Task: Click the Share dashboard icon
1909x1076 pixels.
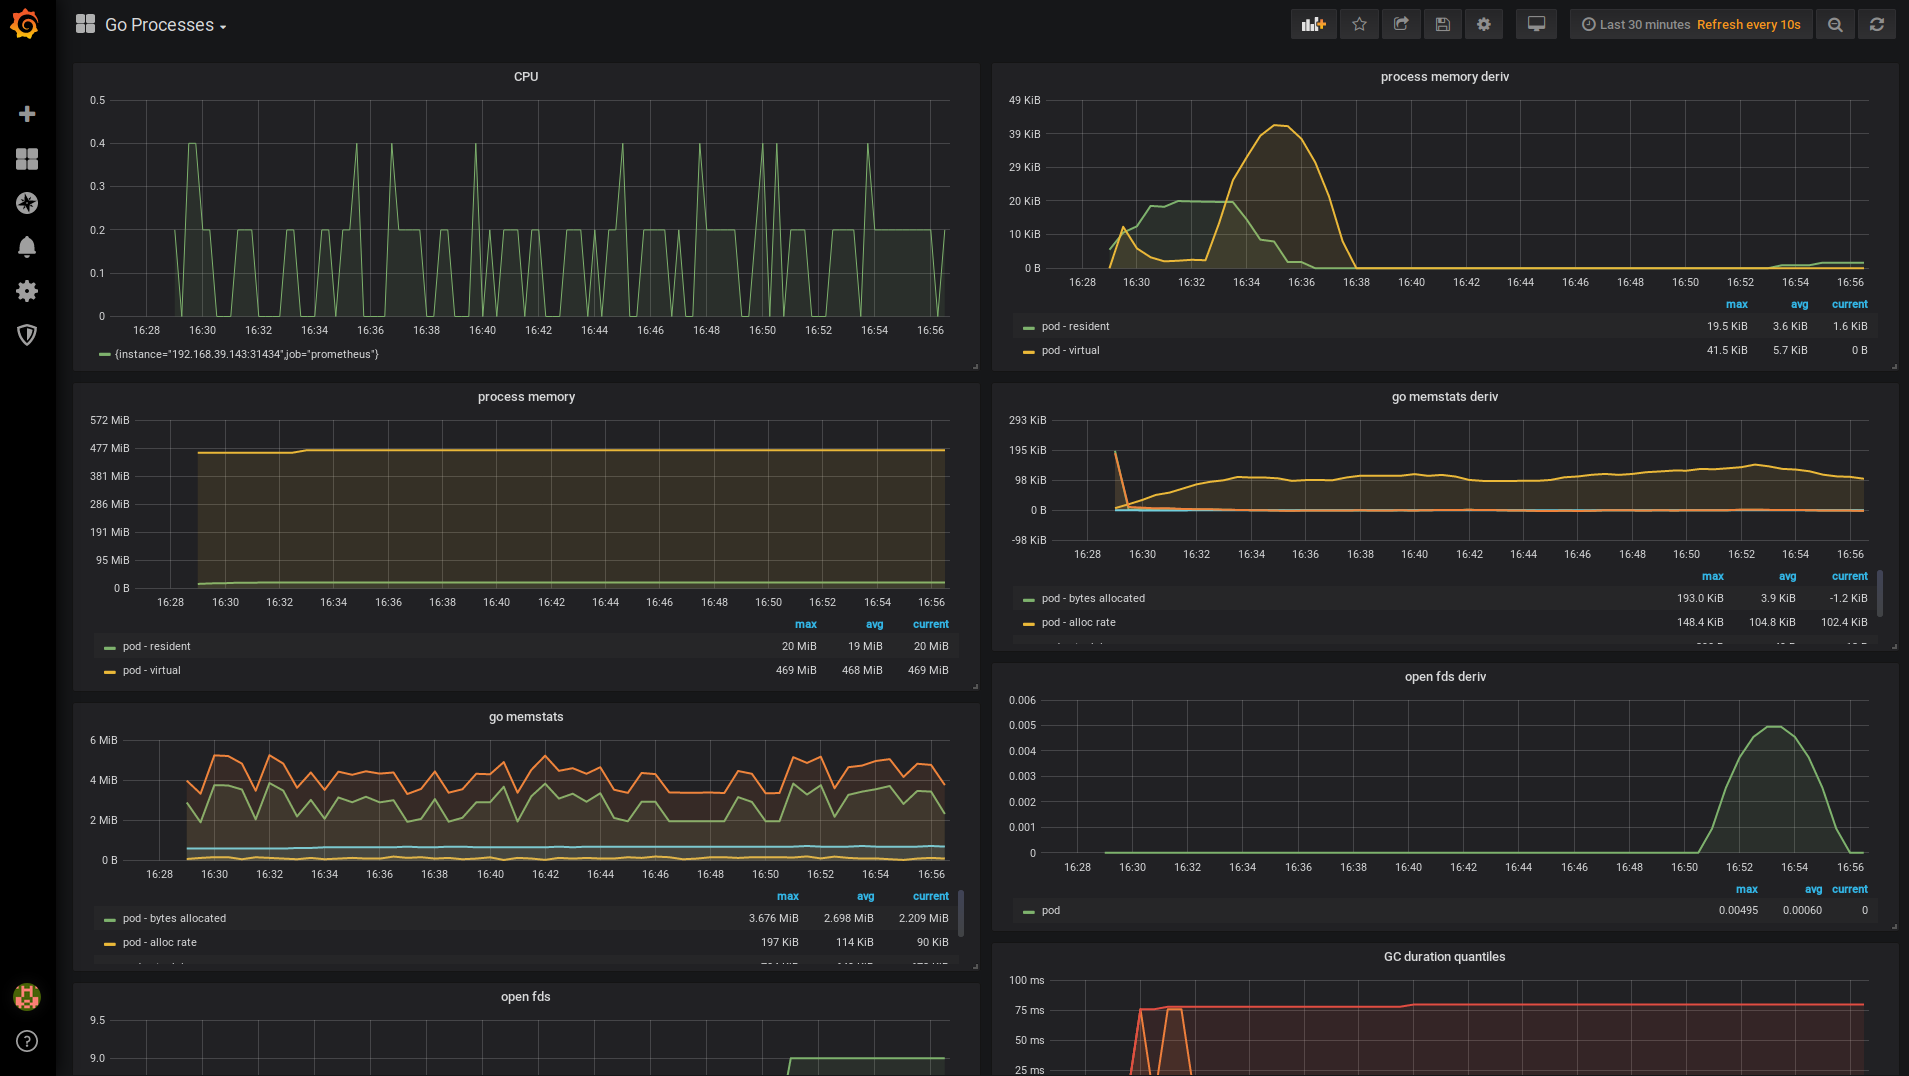Action: tap(1401, 25)
